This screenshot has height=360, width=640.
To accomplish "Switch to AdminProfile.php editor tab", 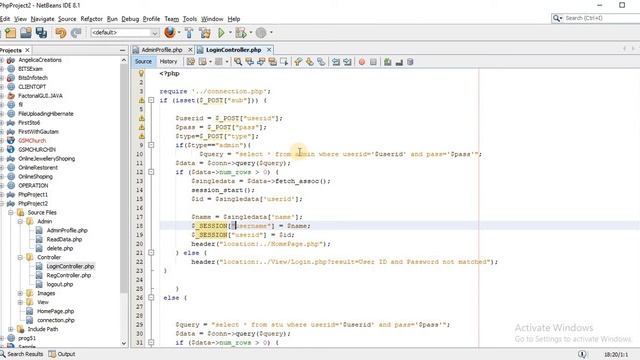I will [162, 50].
